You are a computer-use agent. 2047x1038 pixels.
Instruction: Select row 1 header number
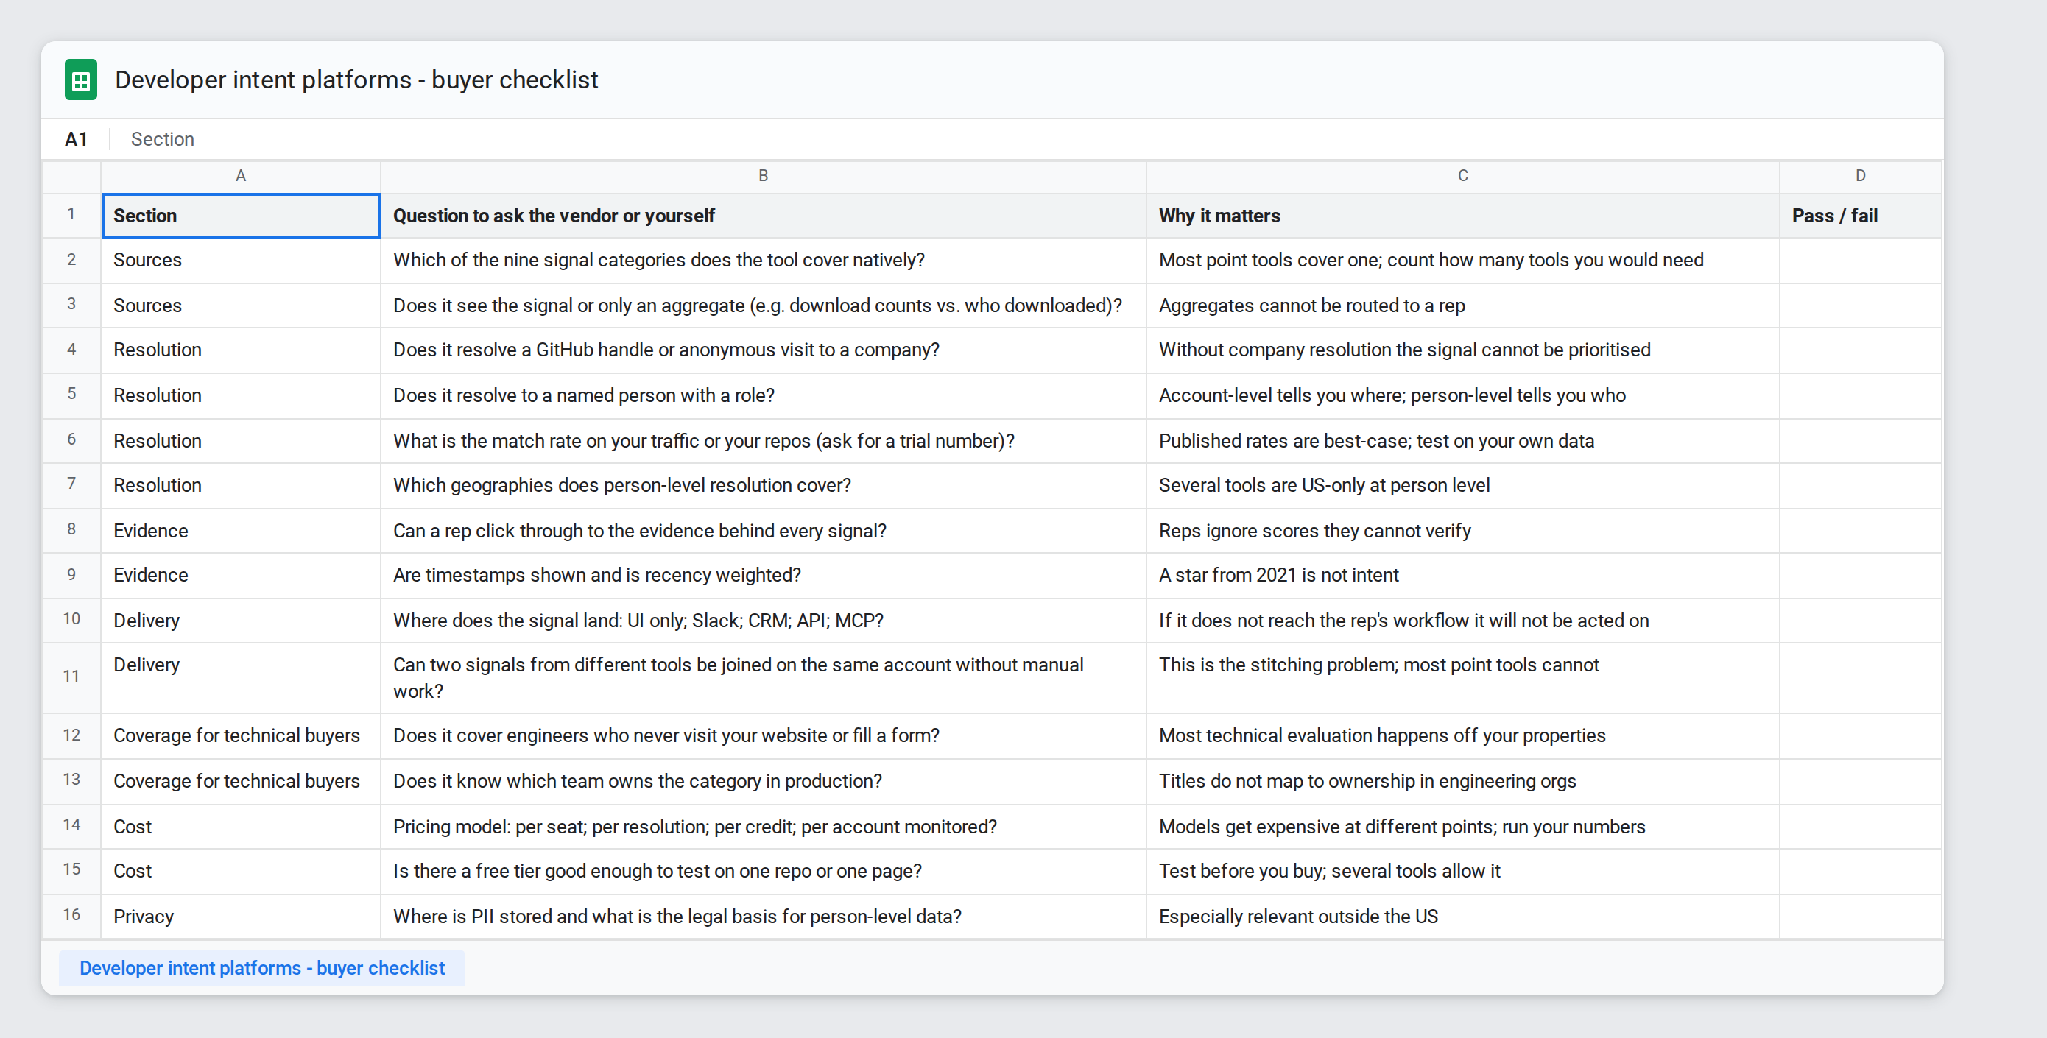[71, 215]
